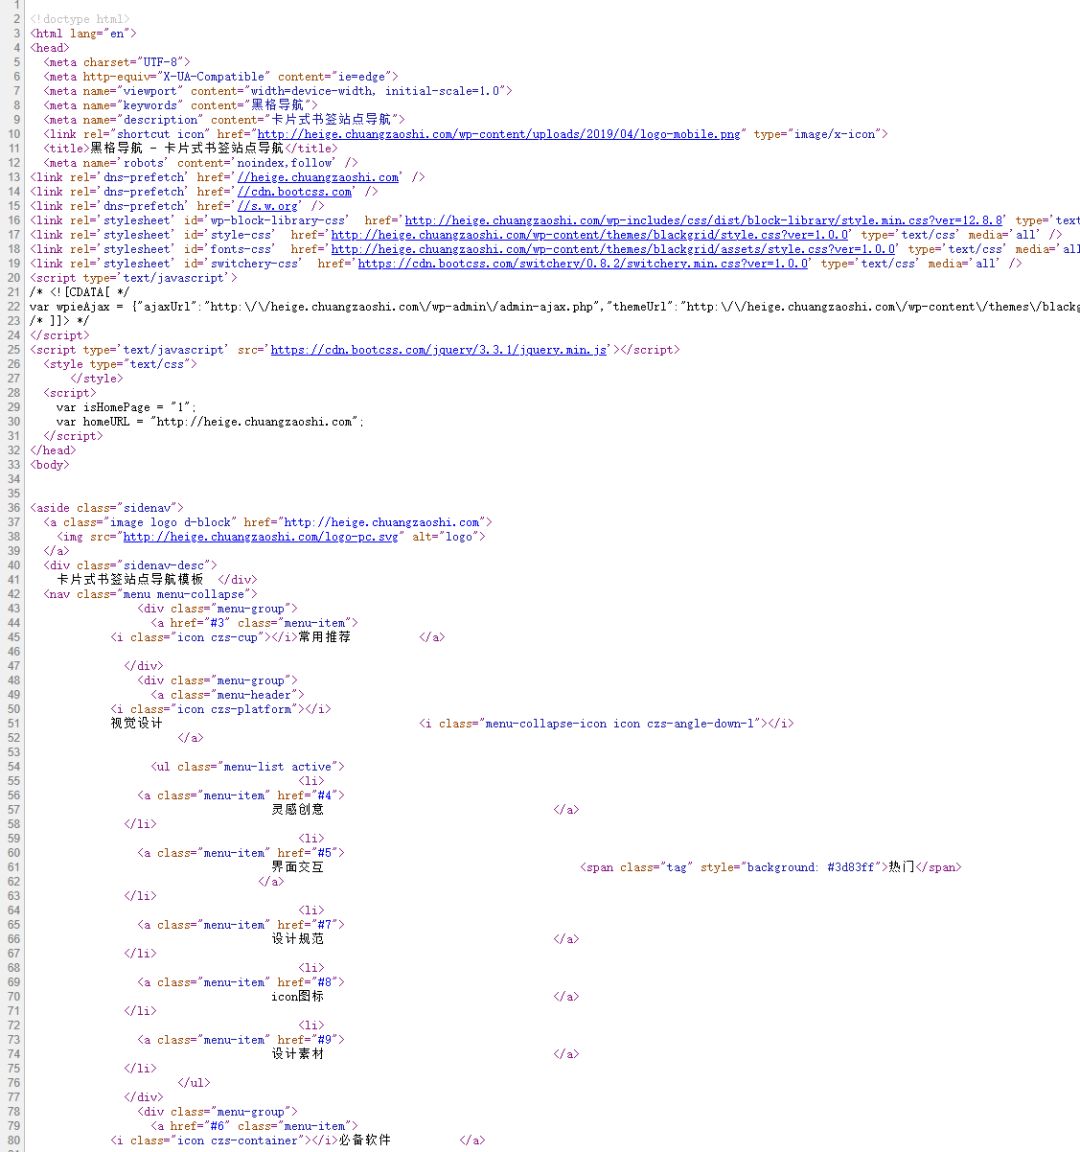This screenshot has width=1080, height=1152.
Task: Open the jquery.min.js script source link
Action: [x=439, y=350]
